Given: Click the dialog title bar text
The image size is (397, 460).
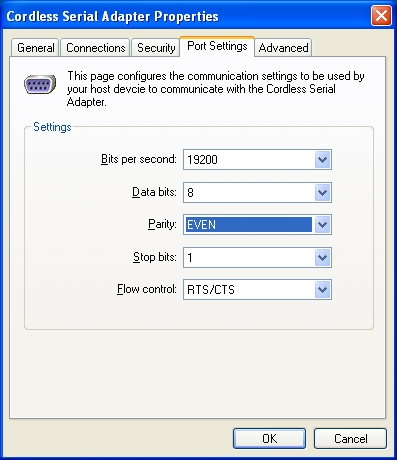Looking at the screenshot, I should (112, 16).
